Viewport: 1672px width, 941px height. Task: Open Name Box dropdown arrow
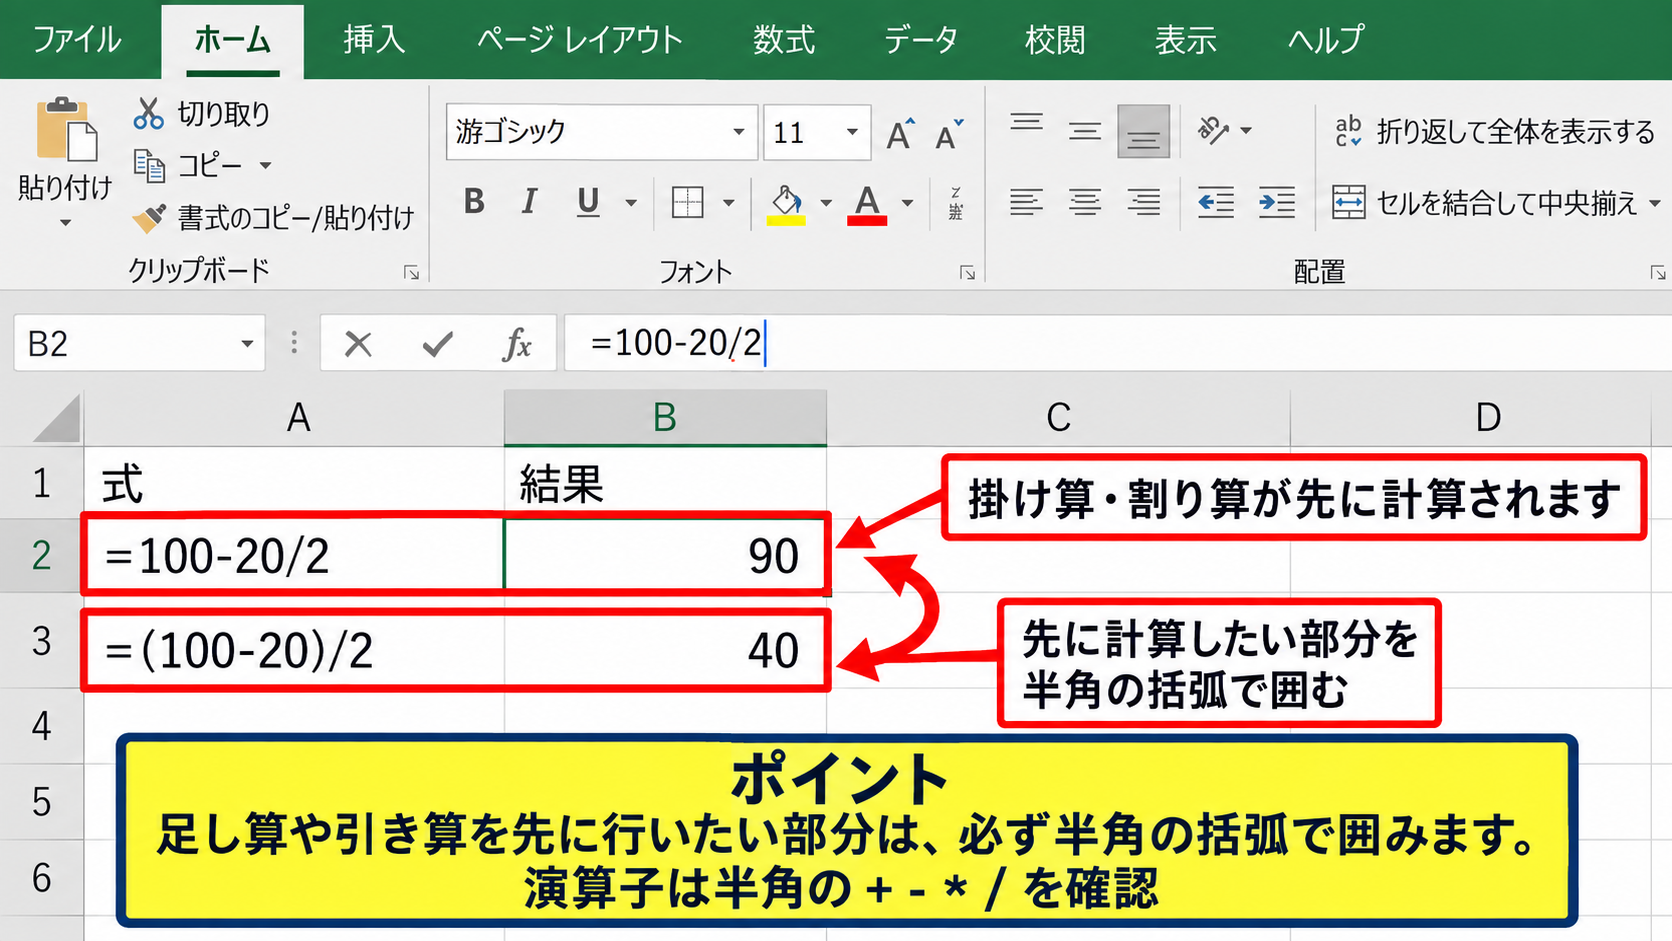[x=247, y=344]
